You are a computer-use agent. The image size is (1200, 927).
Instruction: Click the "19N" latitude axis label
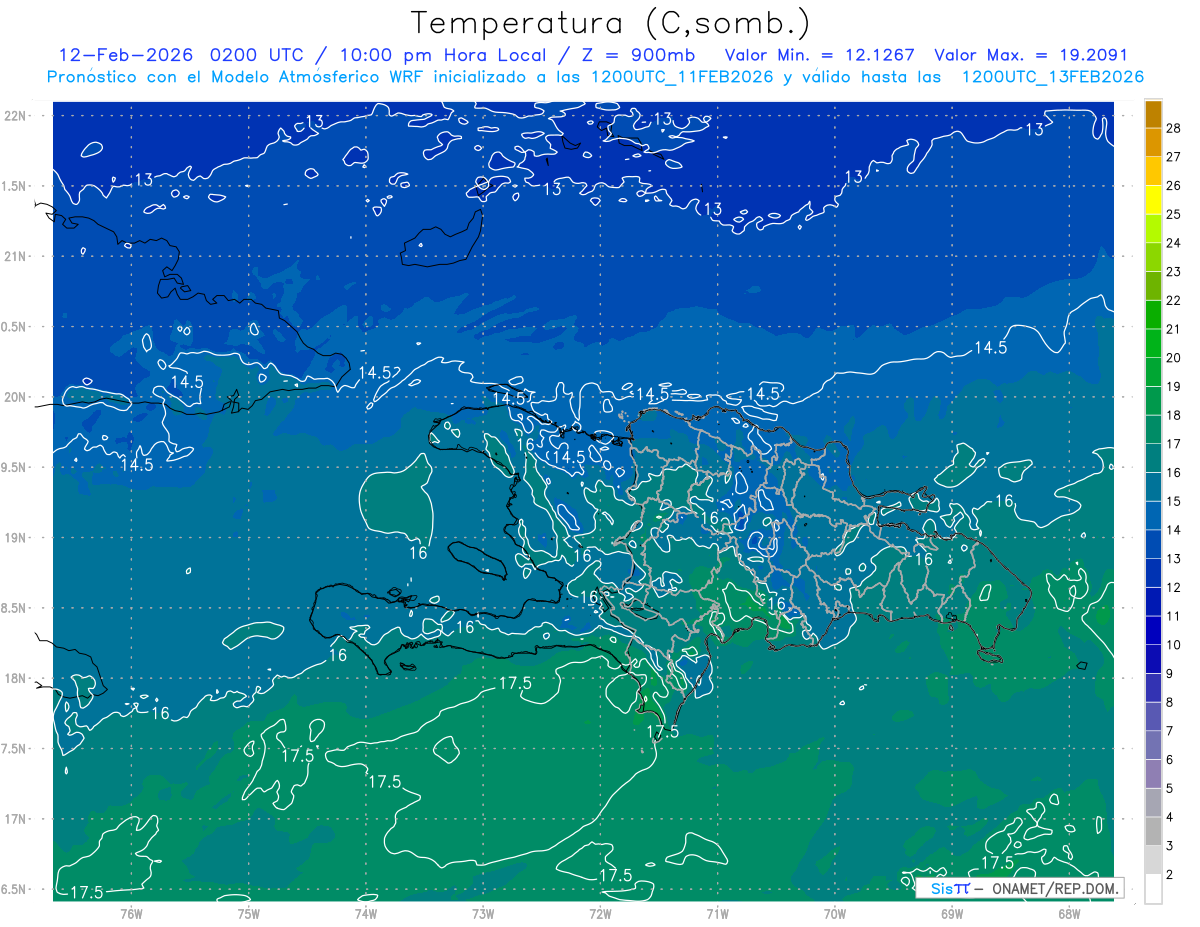pyautogui.click(x=16, y=538)
